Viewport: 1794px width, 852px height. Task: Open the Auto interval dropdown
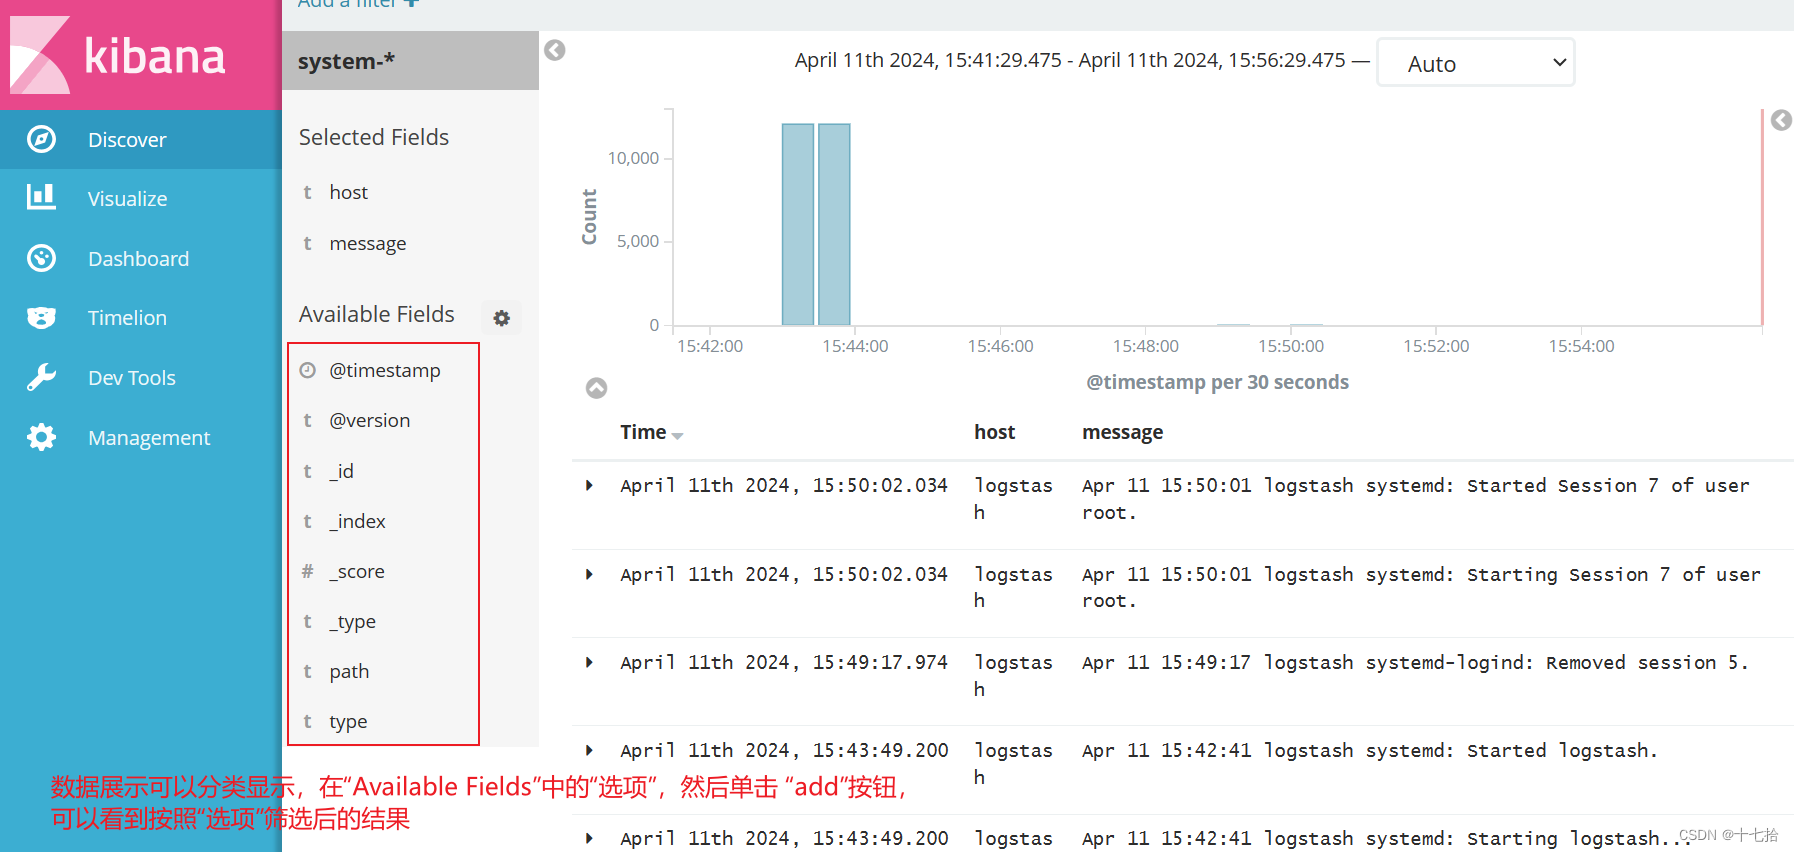[1476, 62]
